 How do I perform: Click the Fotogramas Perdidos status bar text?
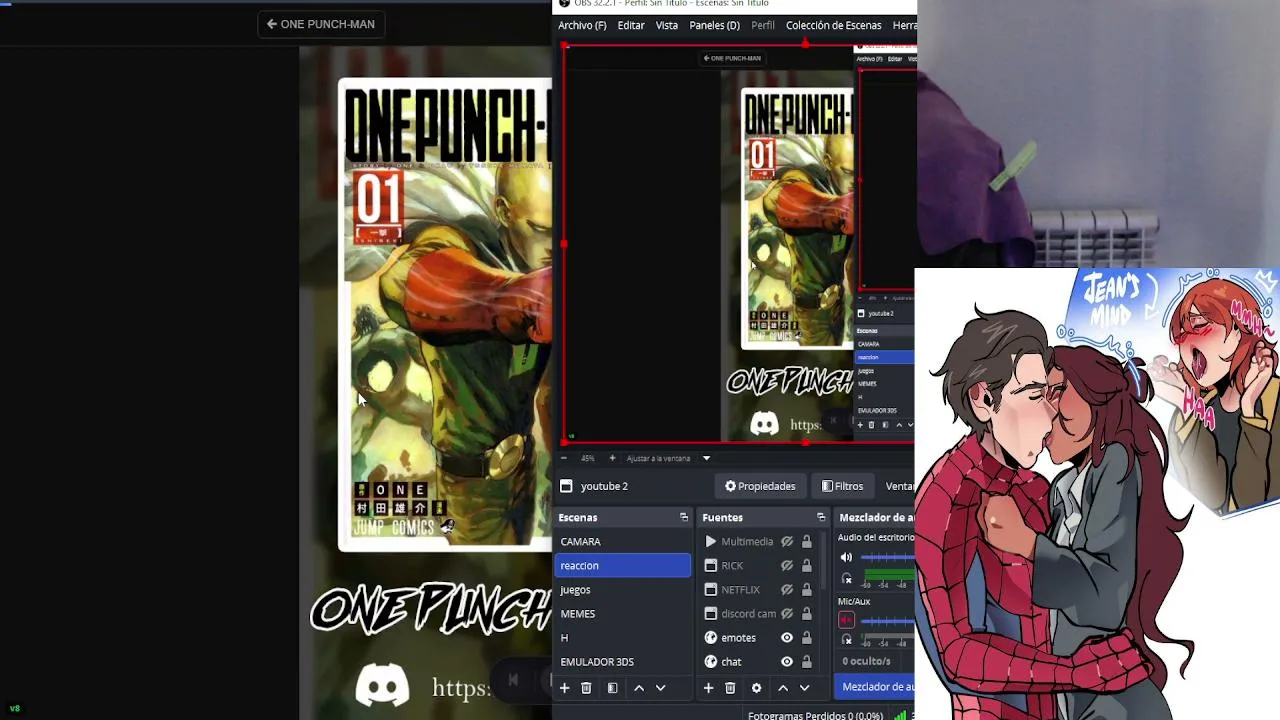coord(815,715)
